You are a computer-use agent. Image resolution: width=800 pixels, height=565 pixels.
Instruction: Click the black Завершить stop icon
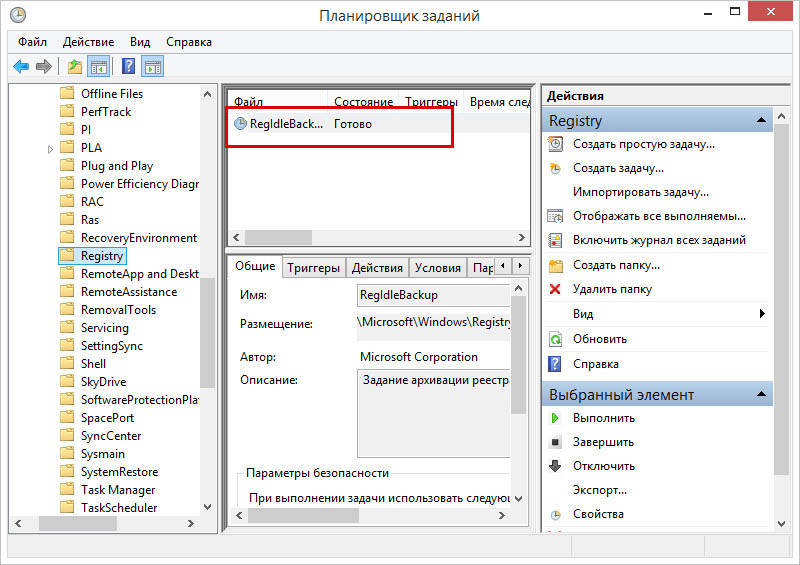(556, 442)
